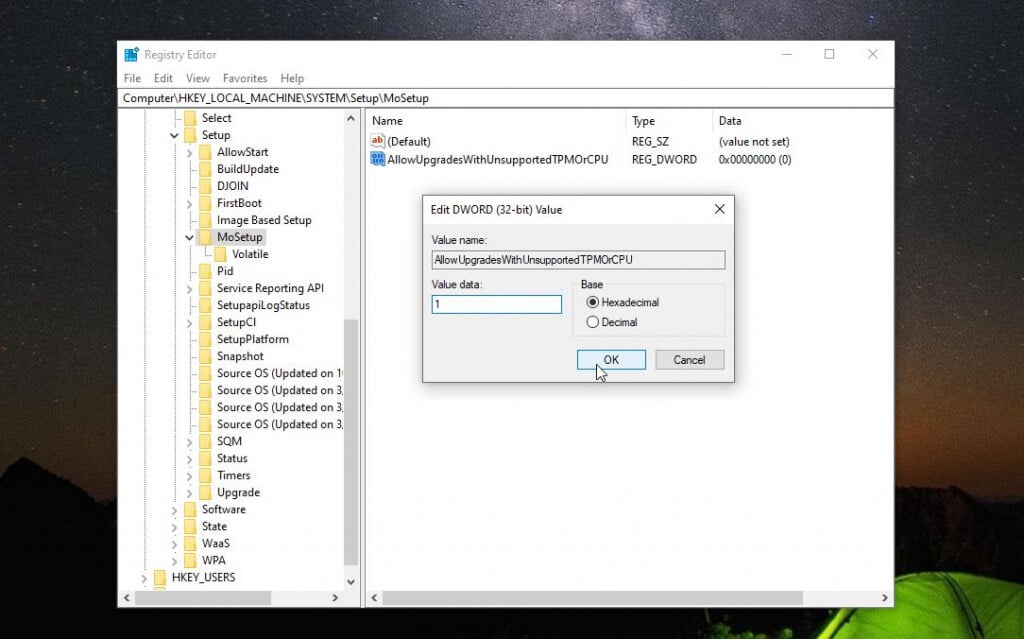
Task: Click the Snapshot folder icon
Action: coord(205,355)
